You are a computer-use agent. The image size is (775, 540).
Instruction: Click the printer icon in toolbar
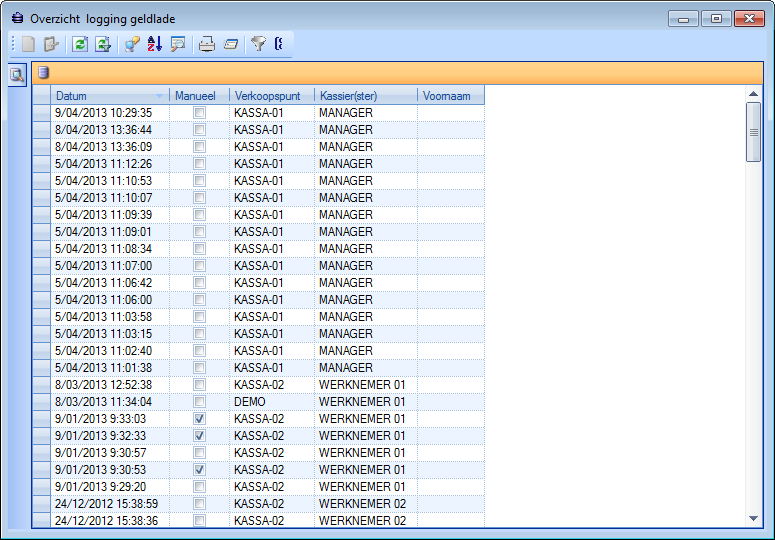point(206,43)
